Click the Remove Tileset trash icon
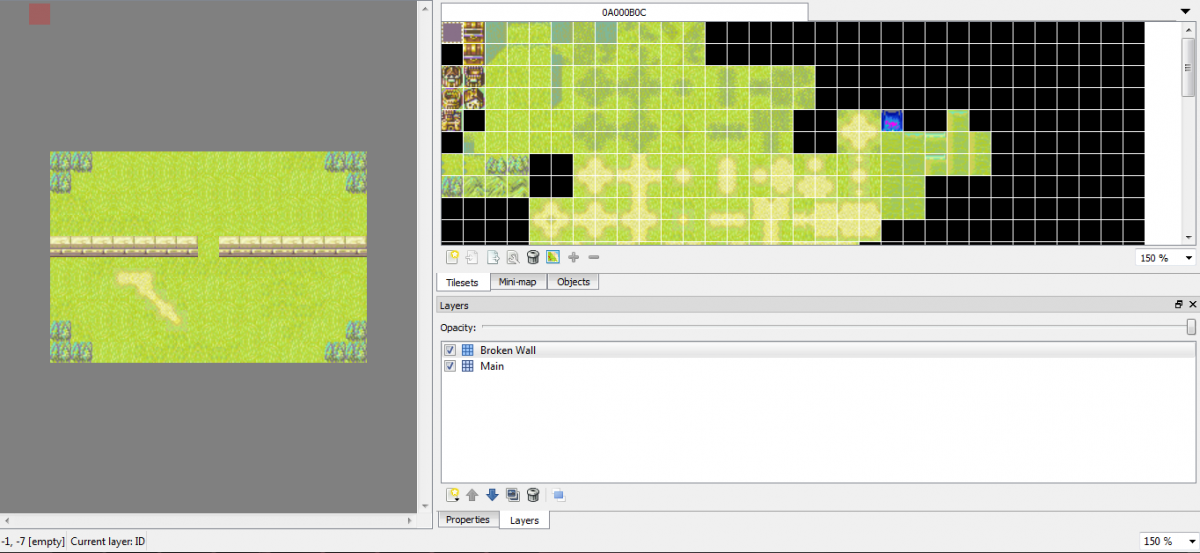This screenshot has height=553, width=1200. [x=533, y=257]
